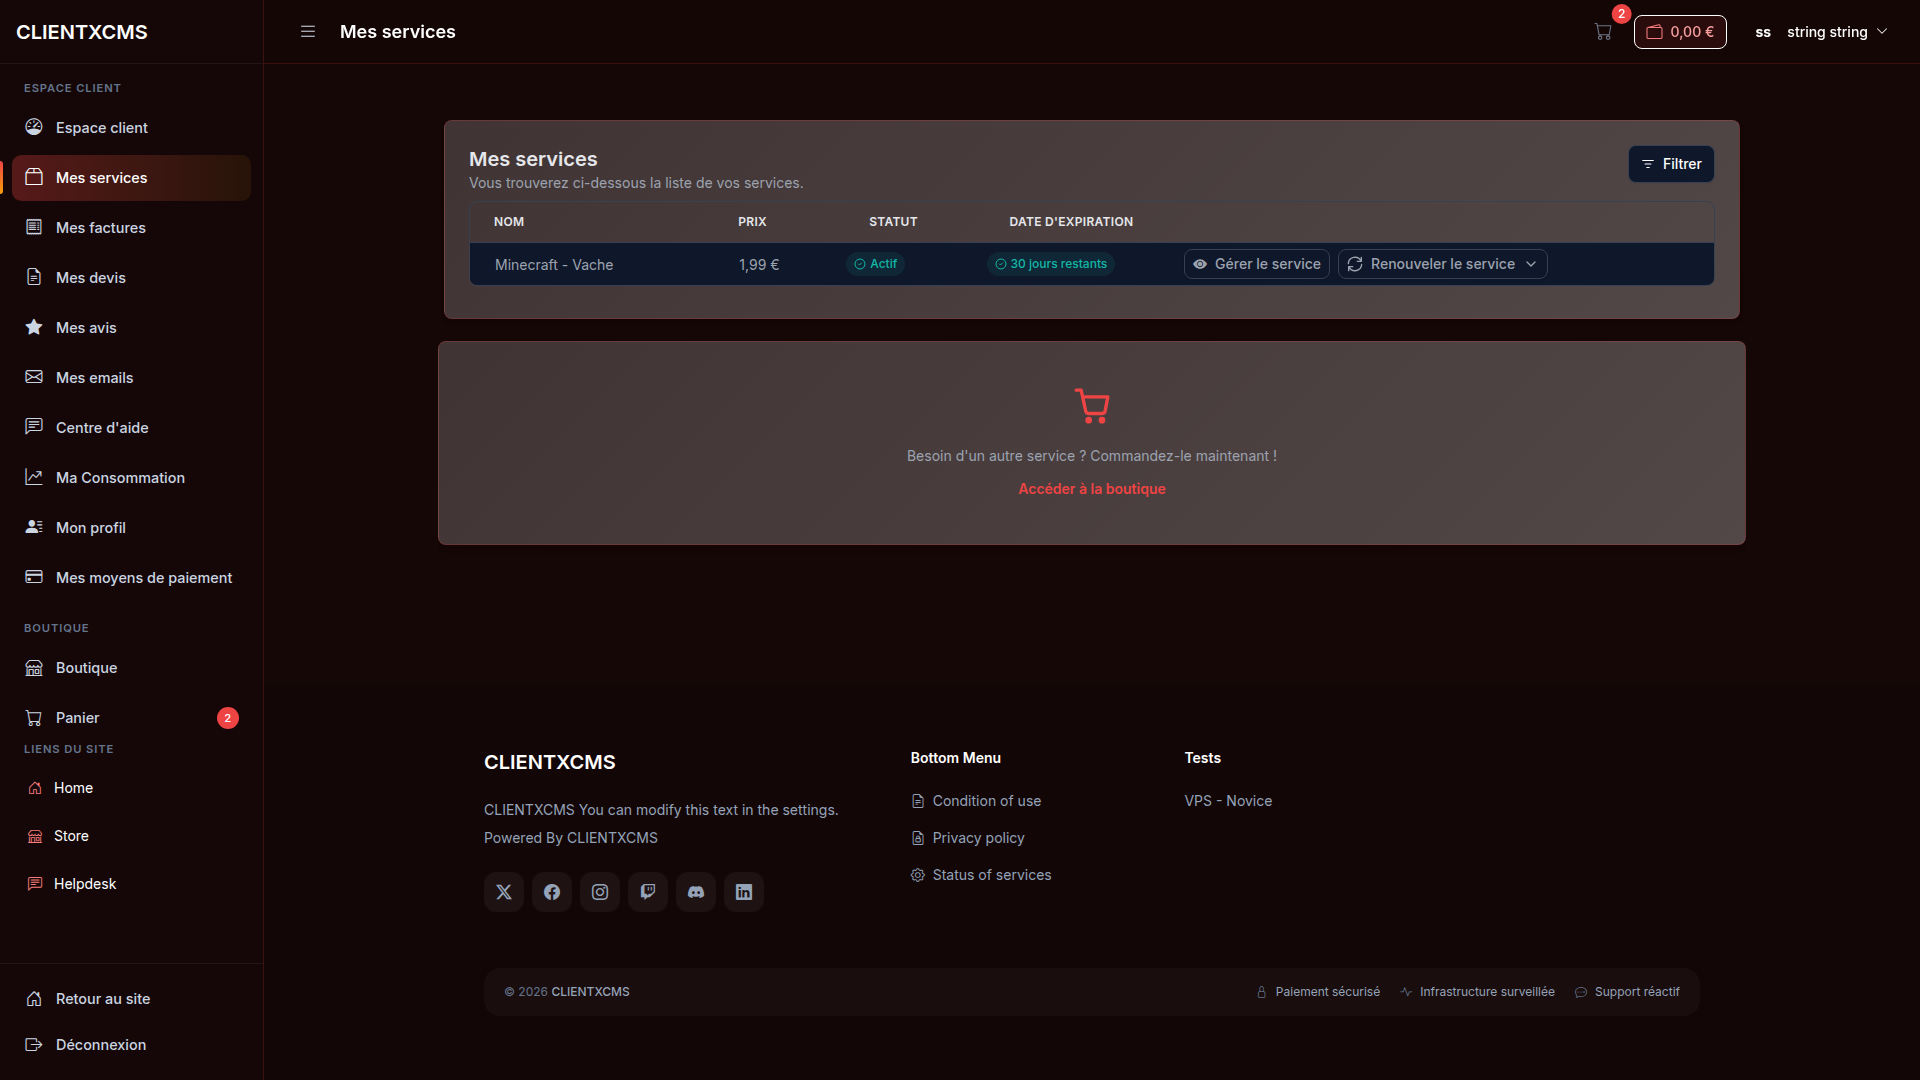This screenshot has height=1080, width=1920.
Task: Click the Helpdesk link in the sidebar
Action: click(131, 884)
